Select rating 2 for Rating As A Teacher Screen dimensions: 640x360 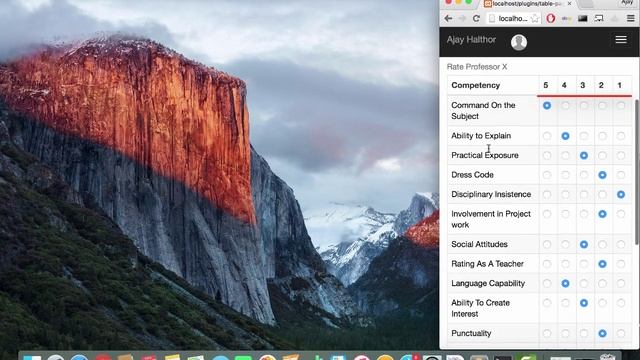602,264
